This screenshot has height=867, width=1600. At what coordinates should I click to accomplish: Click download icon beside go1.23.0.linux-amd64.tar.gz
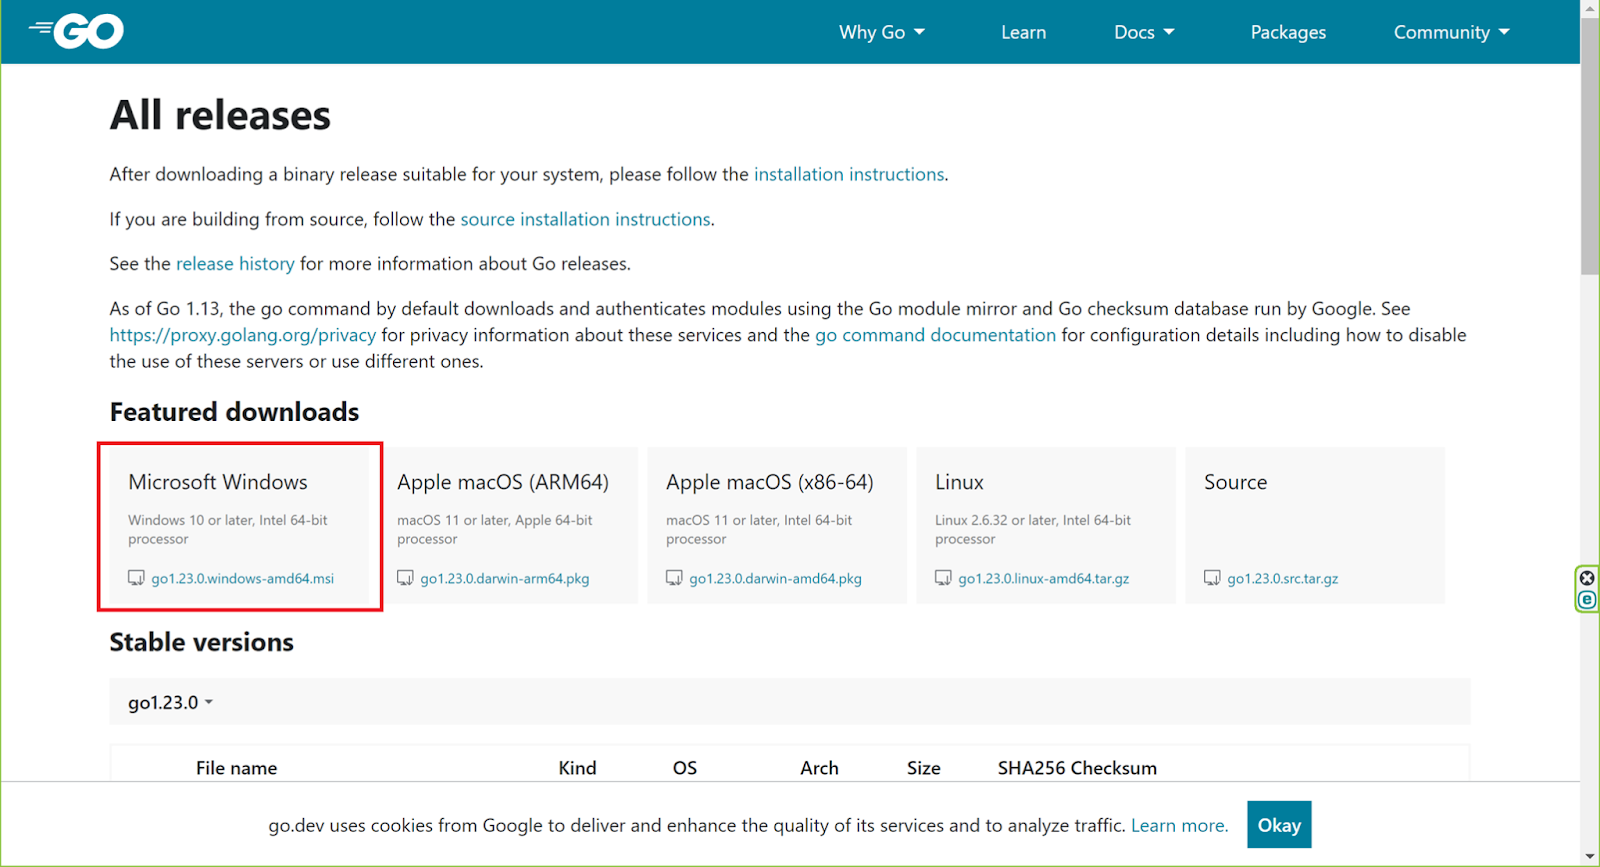[x=943, y=578]
